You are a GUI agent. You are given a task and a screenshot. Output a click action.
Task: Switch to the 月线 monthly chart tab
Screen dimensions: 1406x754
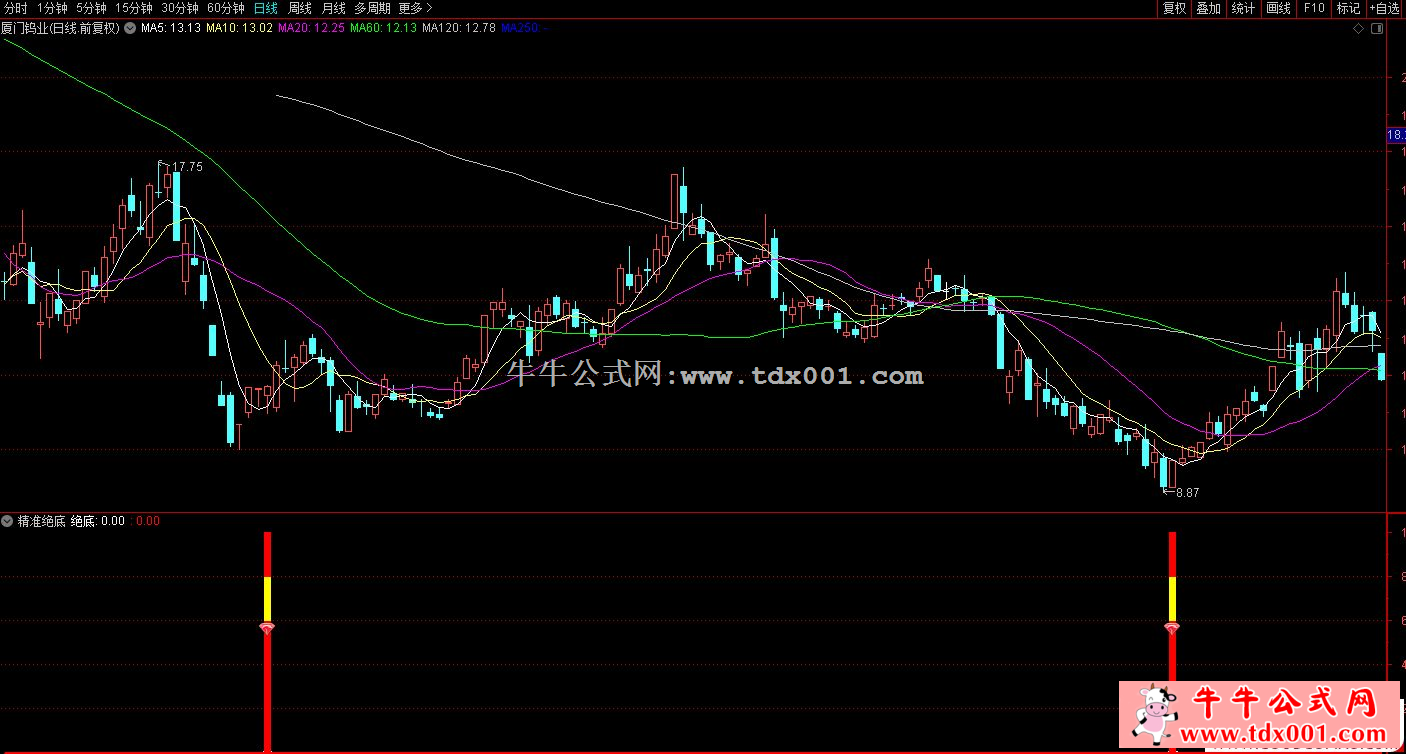coord(333,7)
